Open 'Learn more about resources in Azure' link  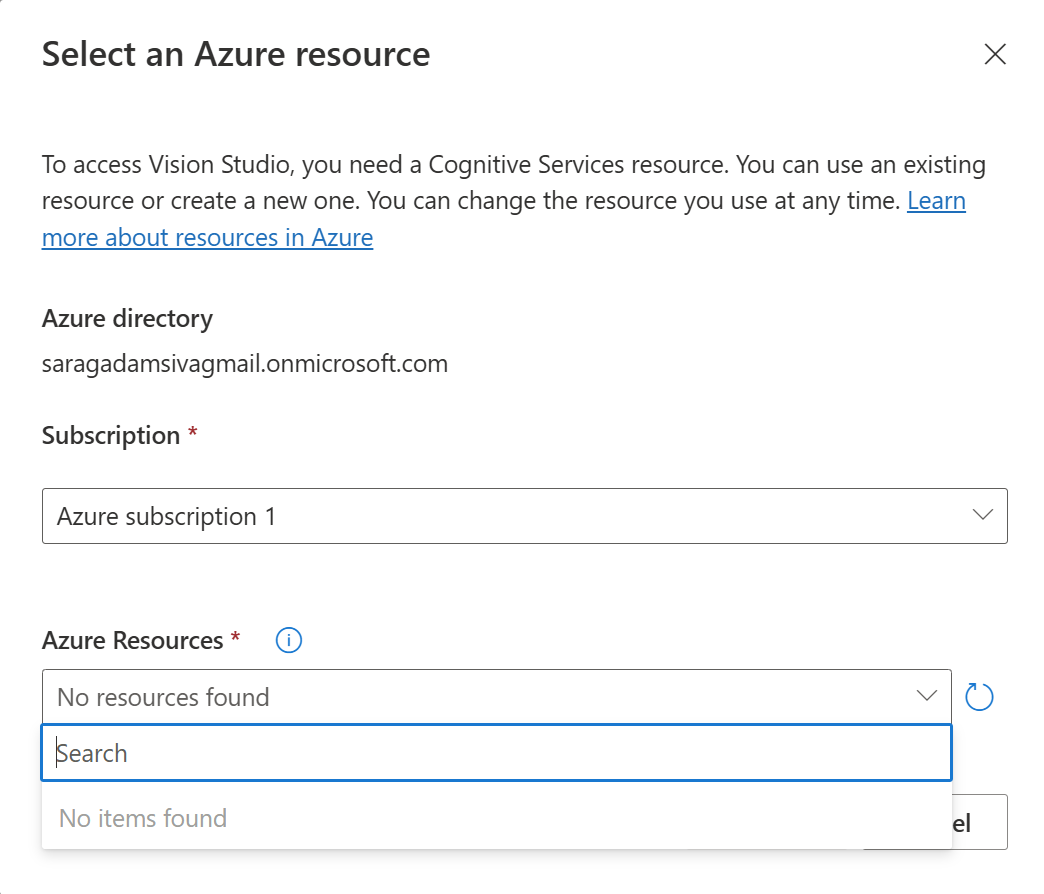click(207, 238)
